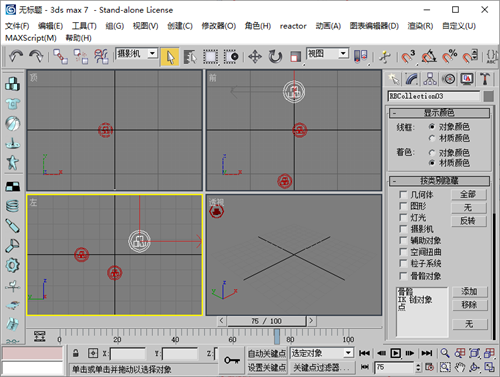Viewport: 500px width, 377px height.
Task: Open the MAXScript(M) menu
Action: point(31,38)
